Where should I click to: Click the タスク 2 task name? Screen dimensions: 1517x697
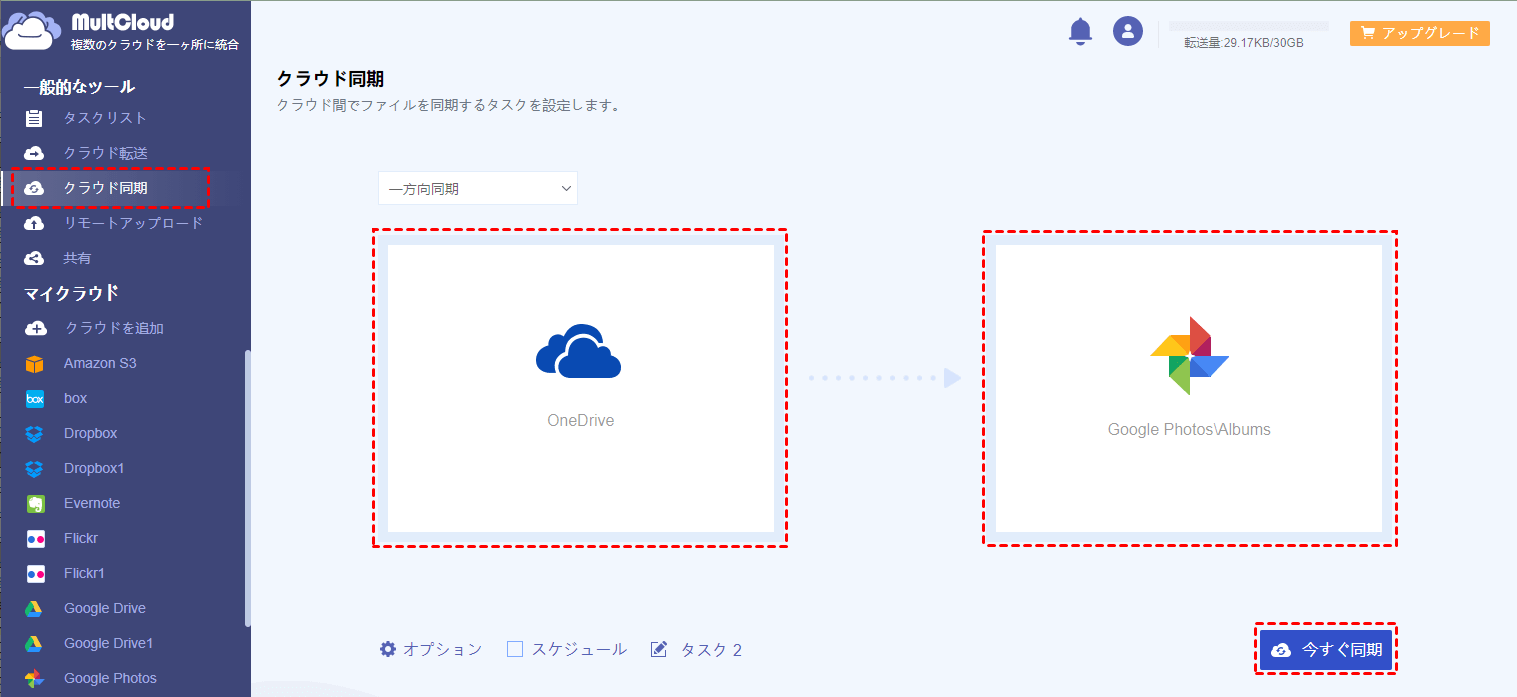(711, 650)
